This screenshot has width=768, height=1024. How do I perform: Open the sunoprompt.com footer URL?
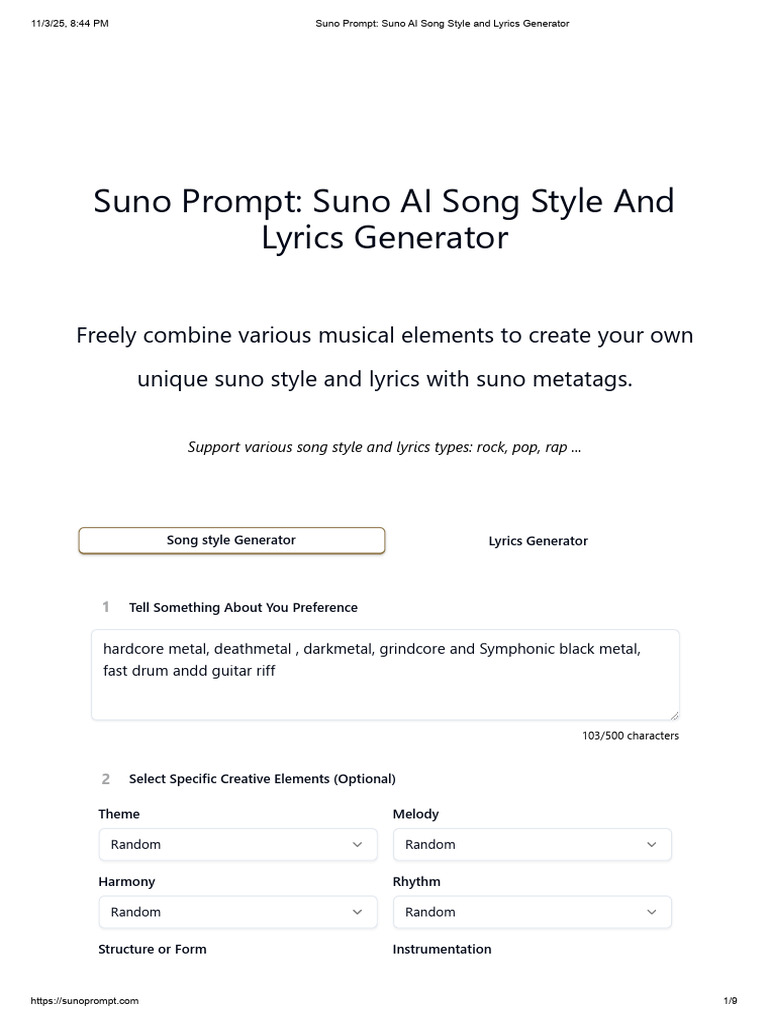tap(85, 1001)
